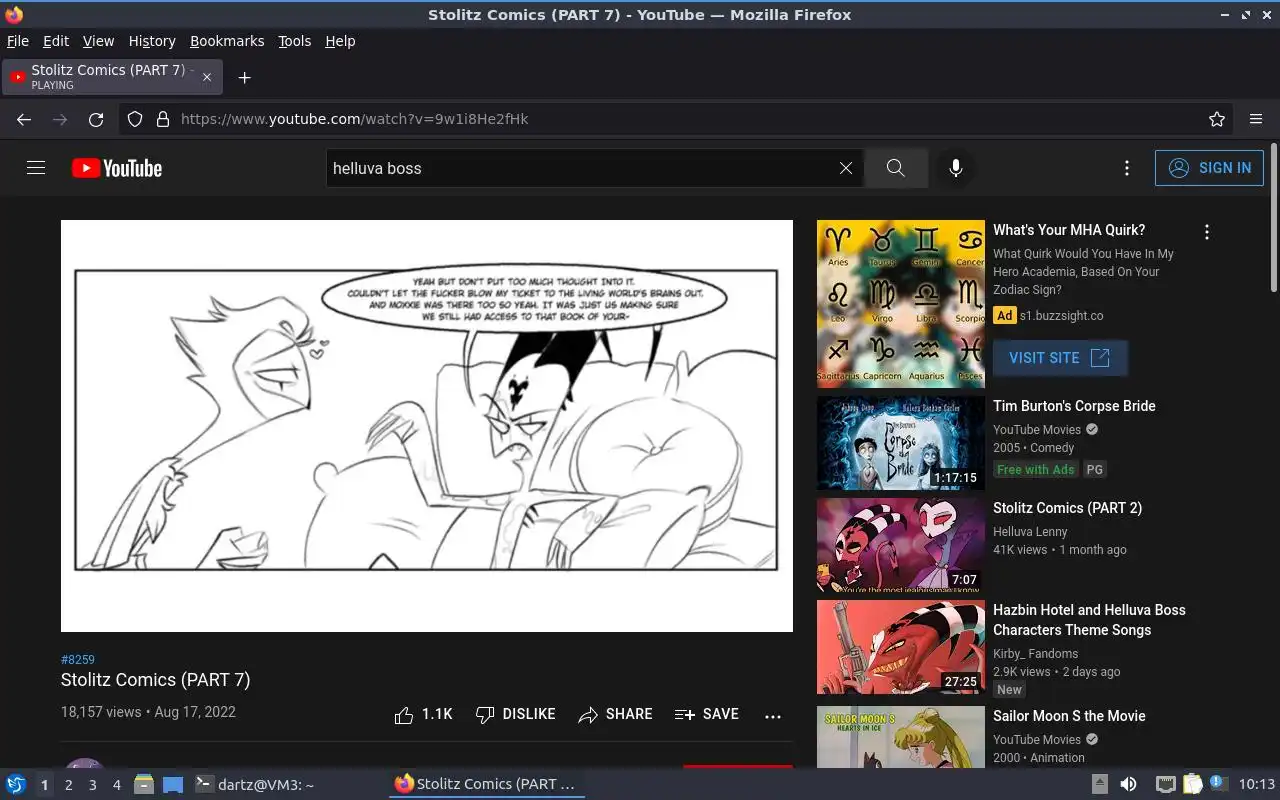The image size is (1280, 800).
Task: SAVE the video to a playlist
Action: [x=707, y=715]
